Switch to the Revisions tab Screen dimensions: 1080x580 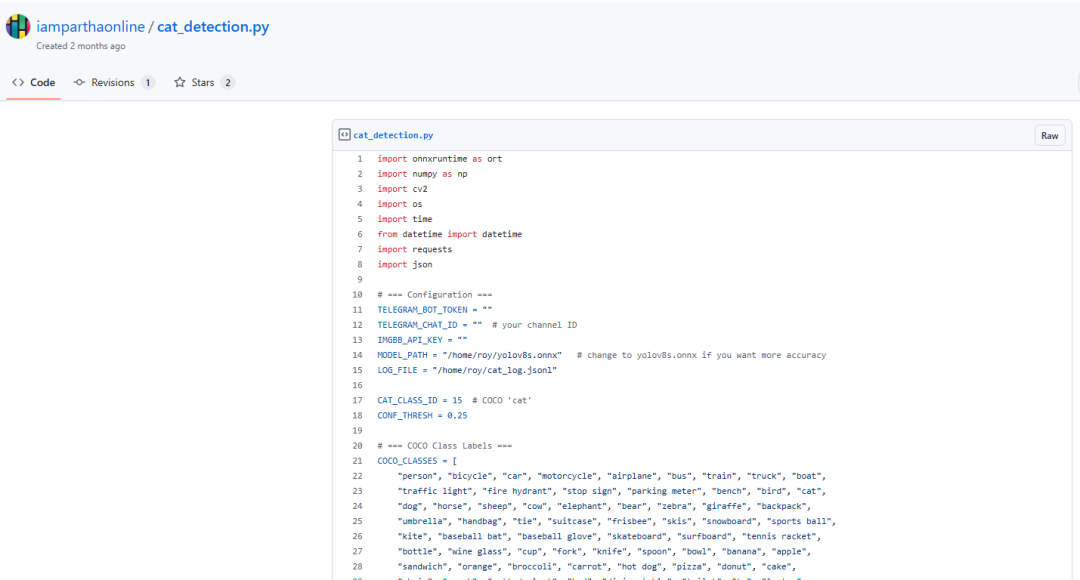(113, 83)
